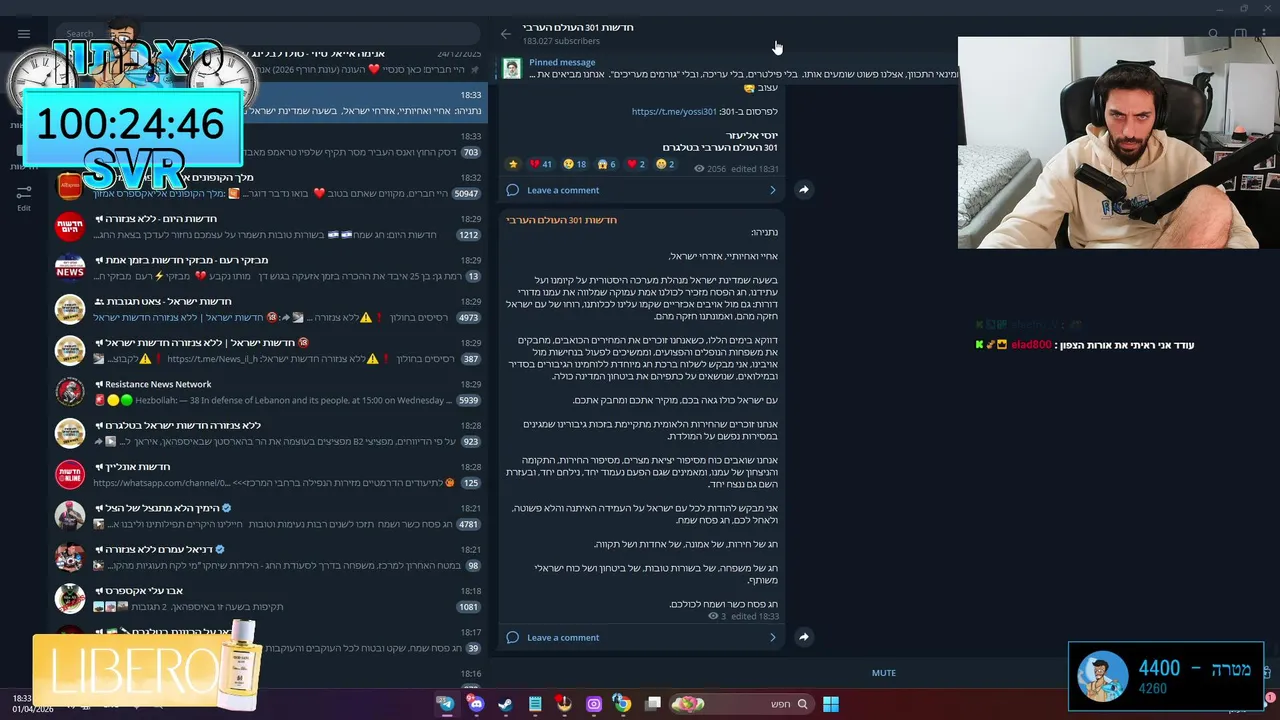The image size is (1280, 720).
Task: Click the Resistance News Network avatar
Action: 70,392
